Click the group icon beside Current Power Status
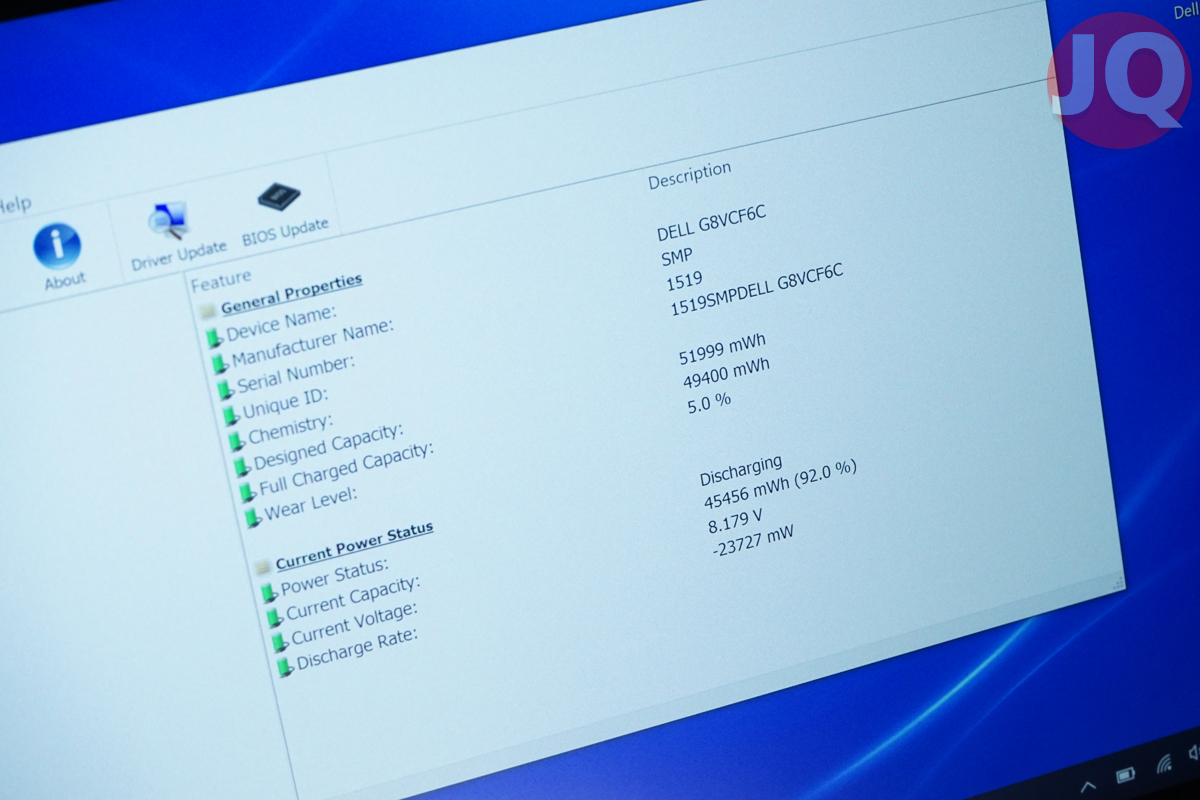 263,567
